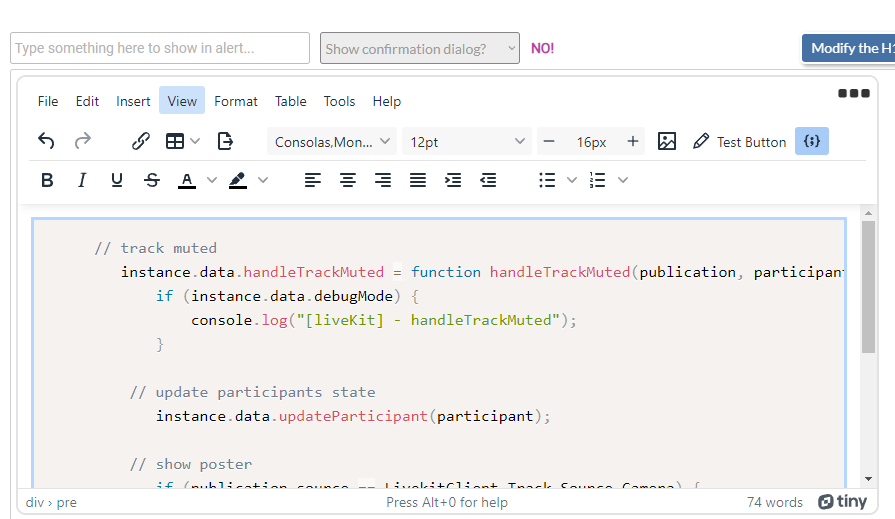Click the alert text input field
Viewport: 895px width, 519px height.
coord(160,48)
